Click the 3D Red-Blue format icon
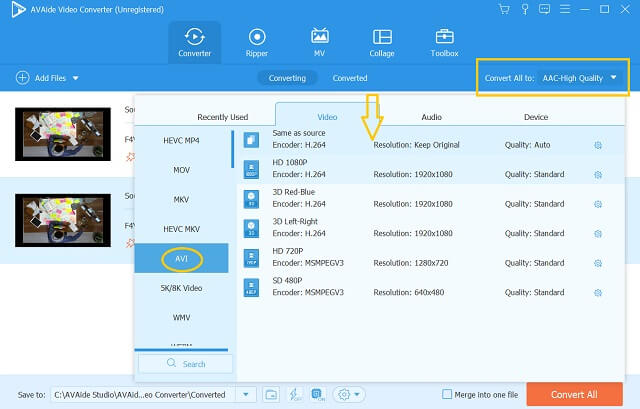The width and height of the screenshot is (640, 409). (251, 199)
